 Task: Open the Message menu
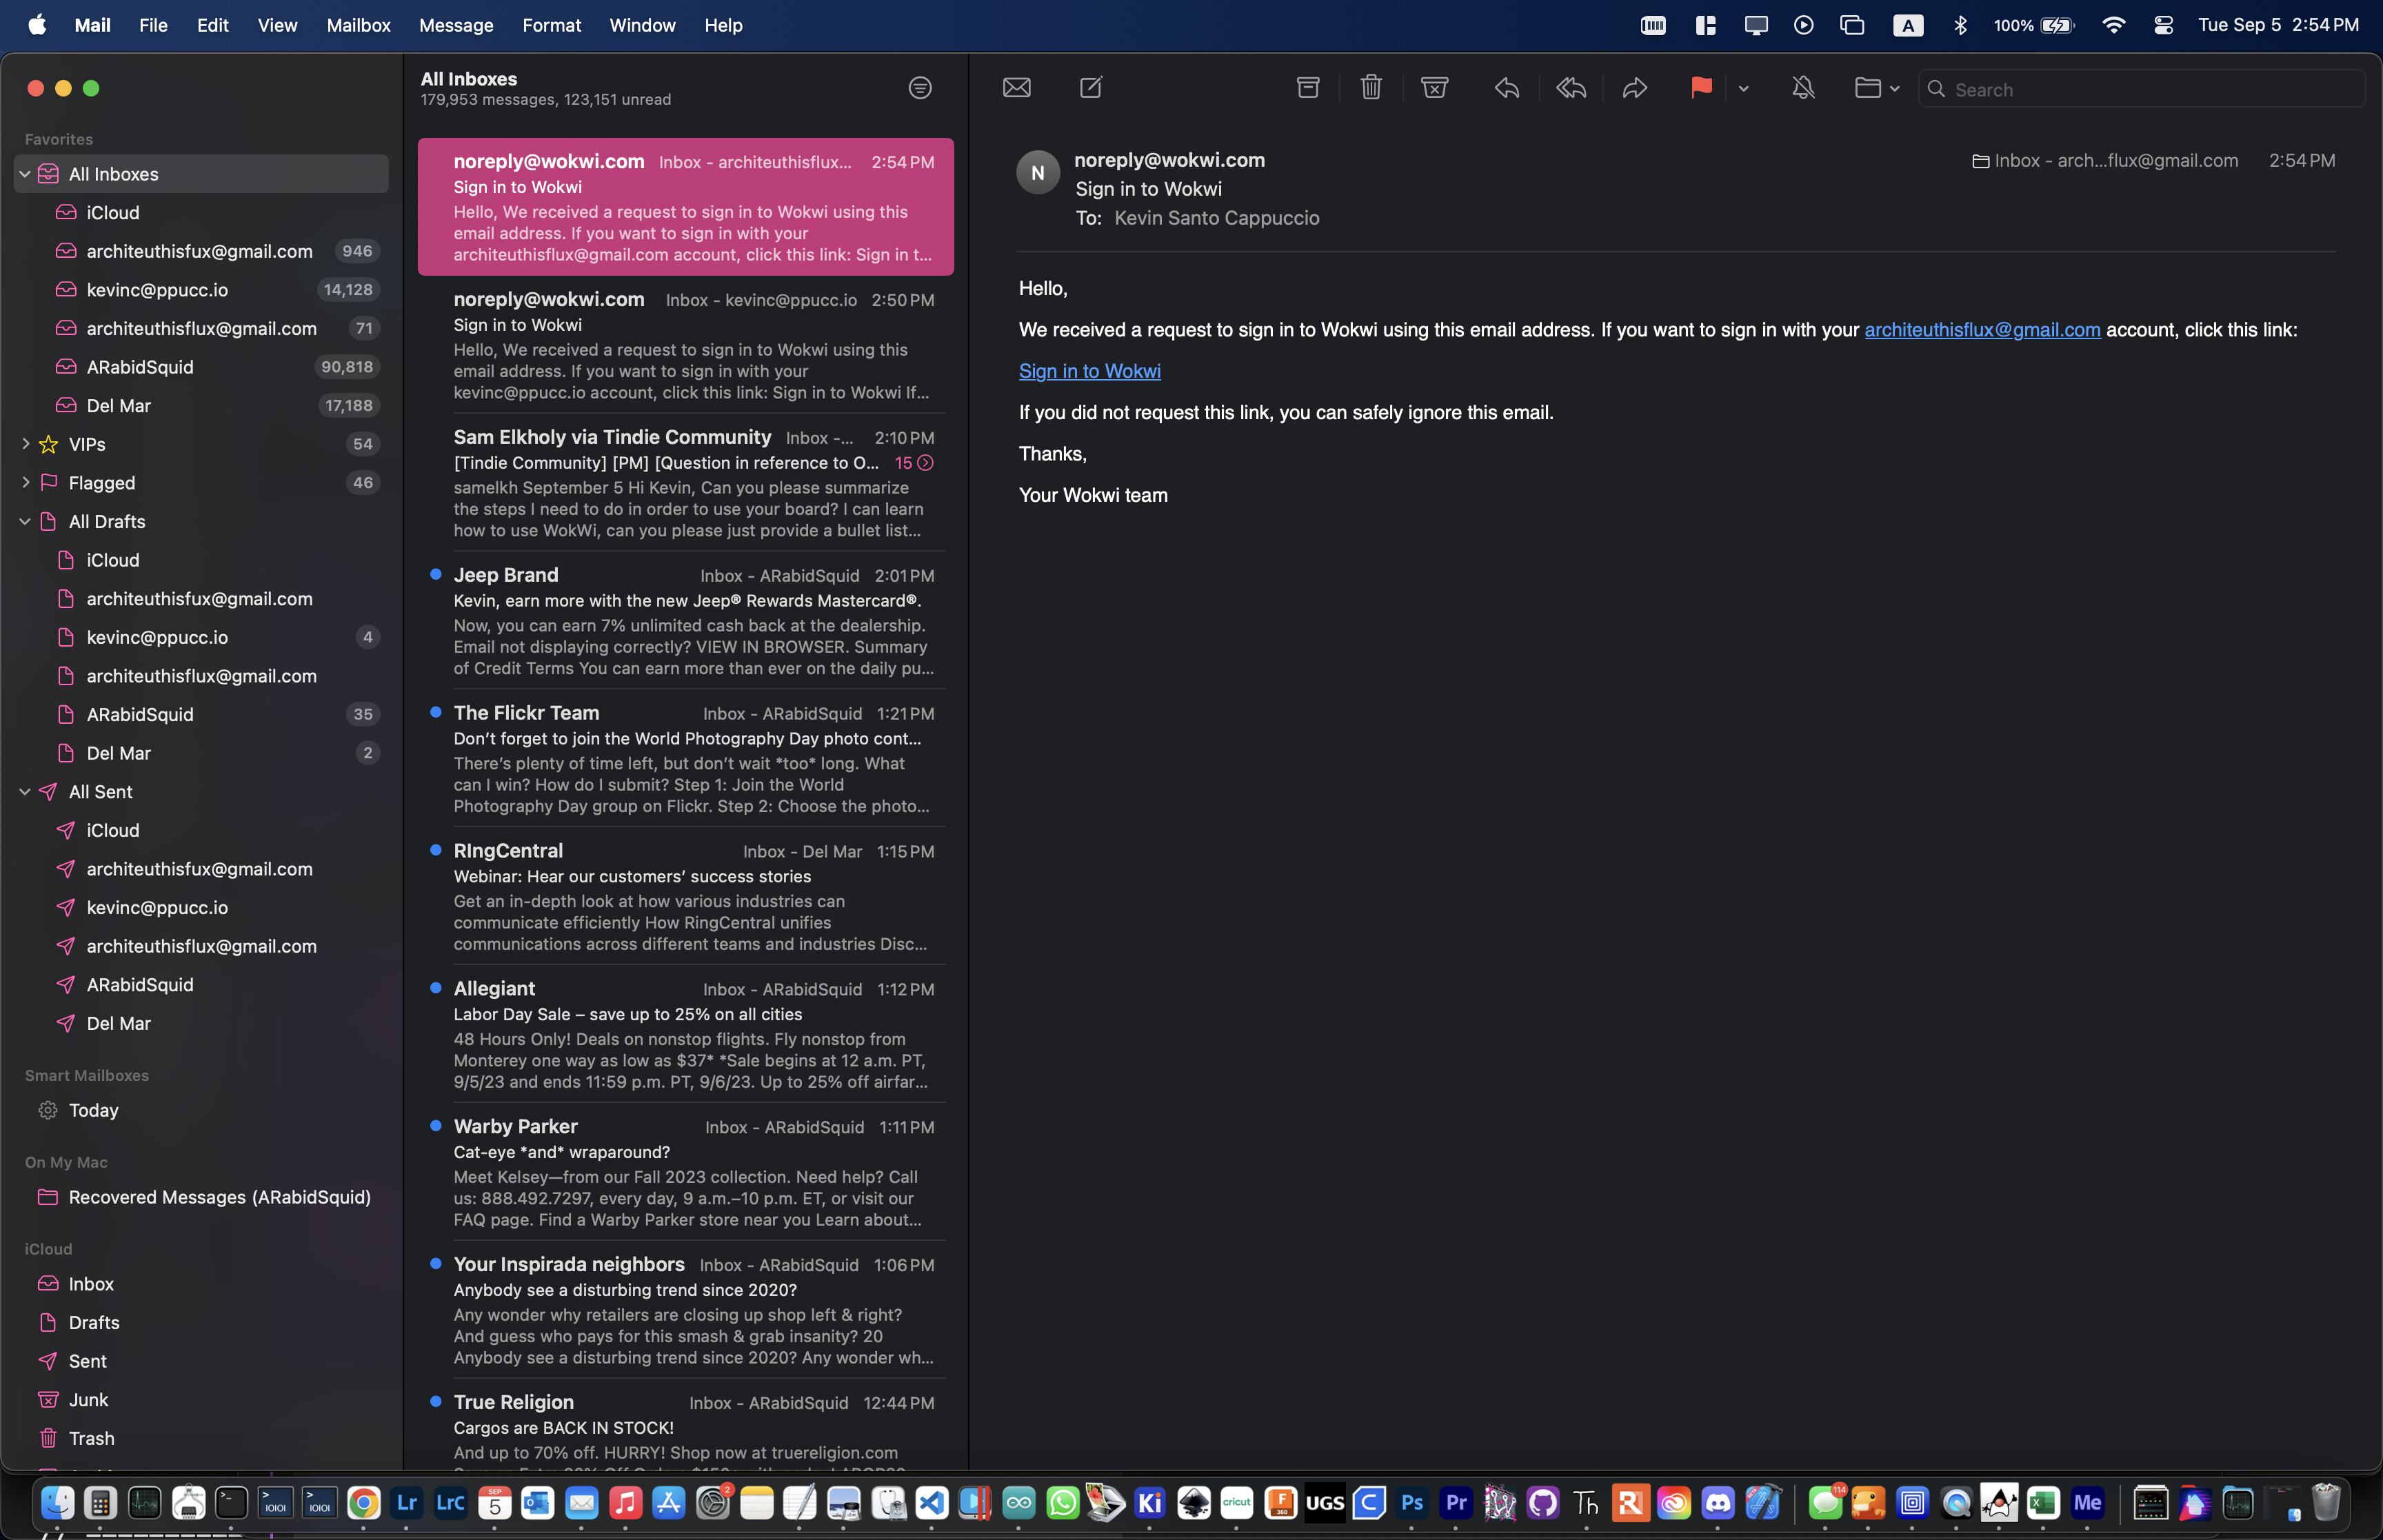tap(456, 25)
